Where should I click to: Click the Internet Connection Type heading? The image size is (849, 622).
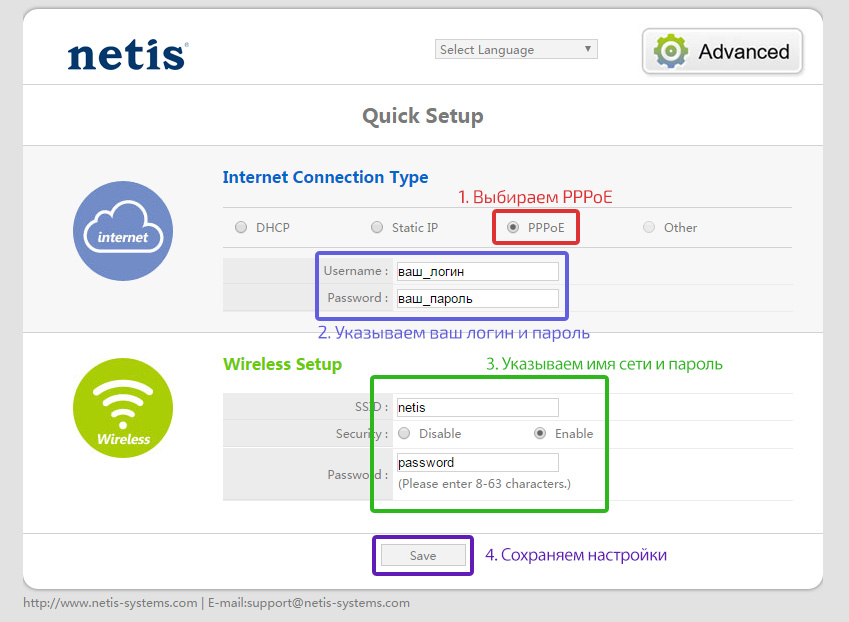[x=325, y=178]
